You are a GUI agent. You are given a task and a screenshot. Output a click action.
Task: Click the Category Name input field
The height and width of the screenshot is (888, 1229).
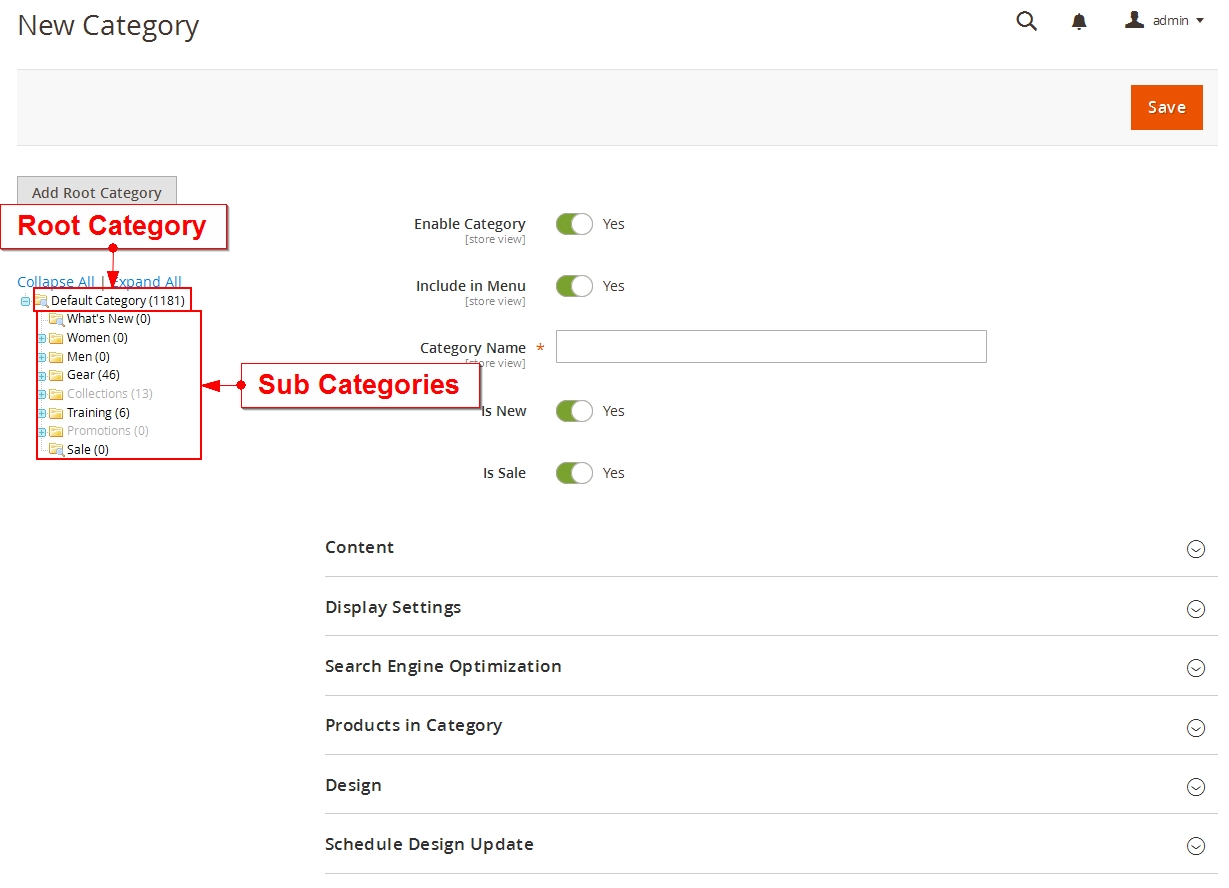[x=770, y=346]
